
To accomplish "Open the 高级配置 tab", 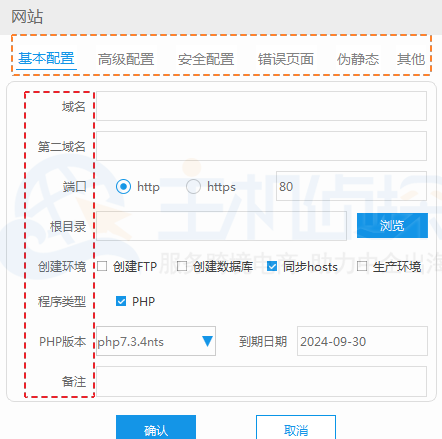I will (x=126, y=59).
